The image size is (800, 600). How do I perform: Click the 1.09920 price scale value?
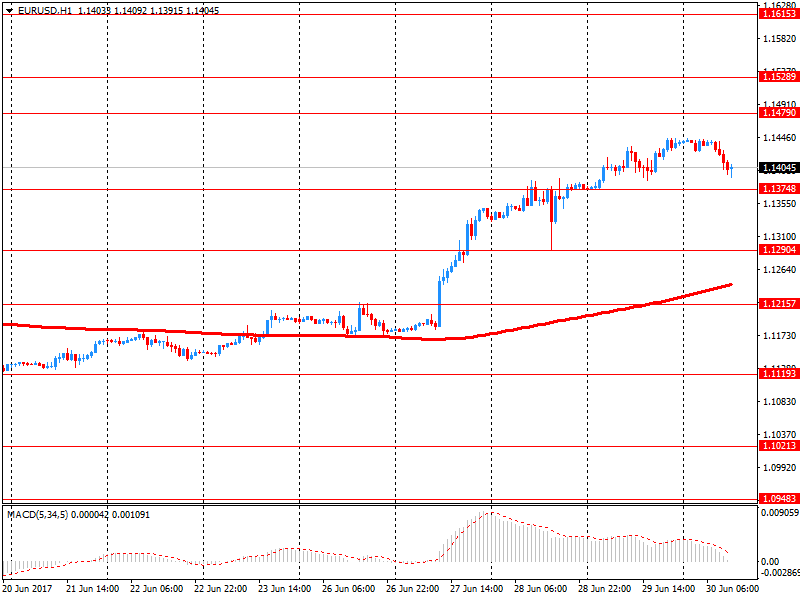[x=779, y=468]
